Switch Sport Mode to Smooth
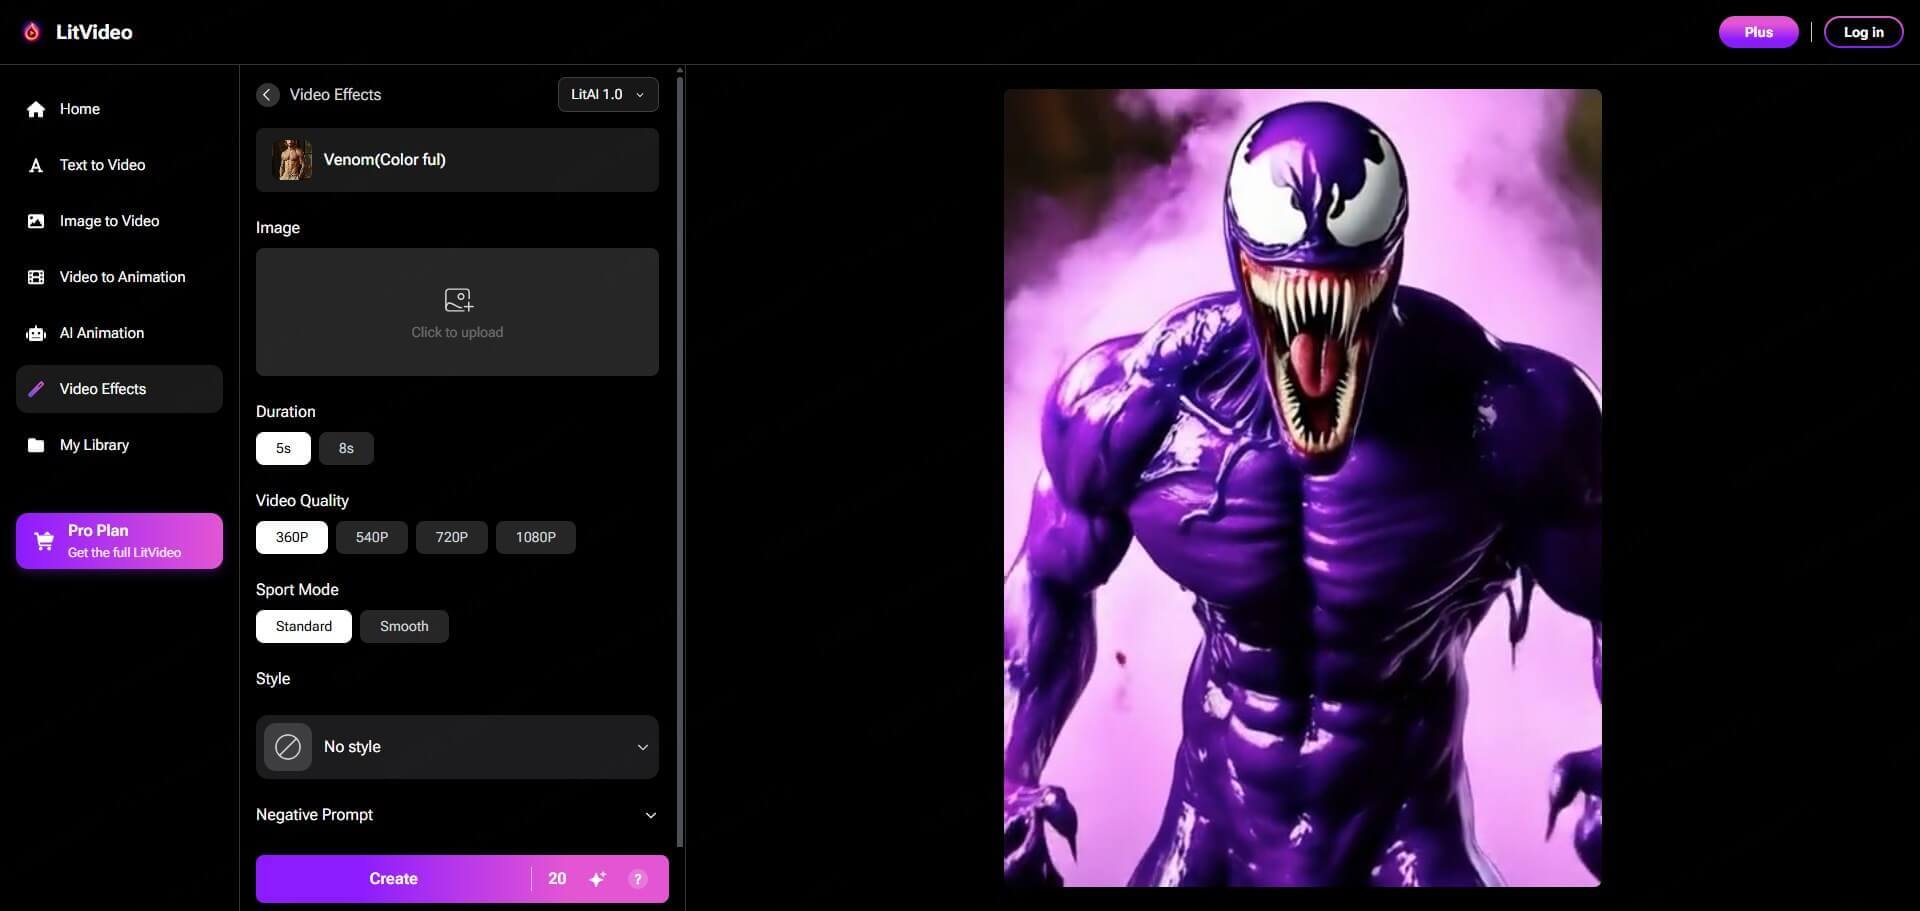This screenshot has height=911, width=1920. coord(403,626)
